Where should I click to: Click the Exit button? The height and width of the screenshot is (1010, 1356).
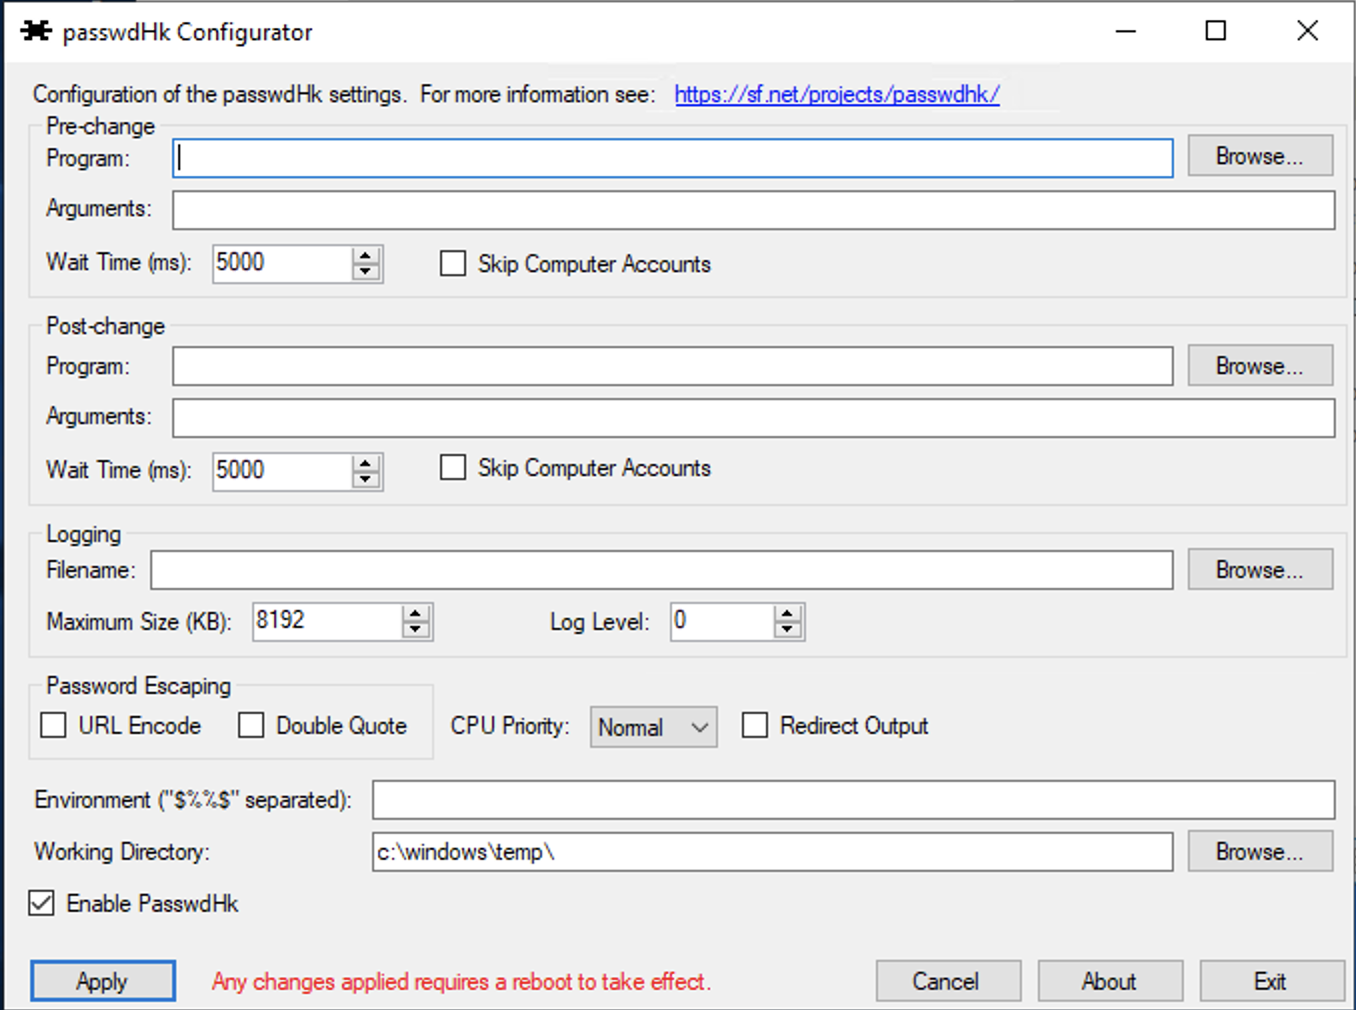(1270, 982)
